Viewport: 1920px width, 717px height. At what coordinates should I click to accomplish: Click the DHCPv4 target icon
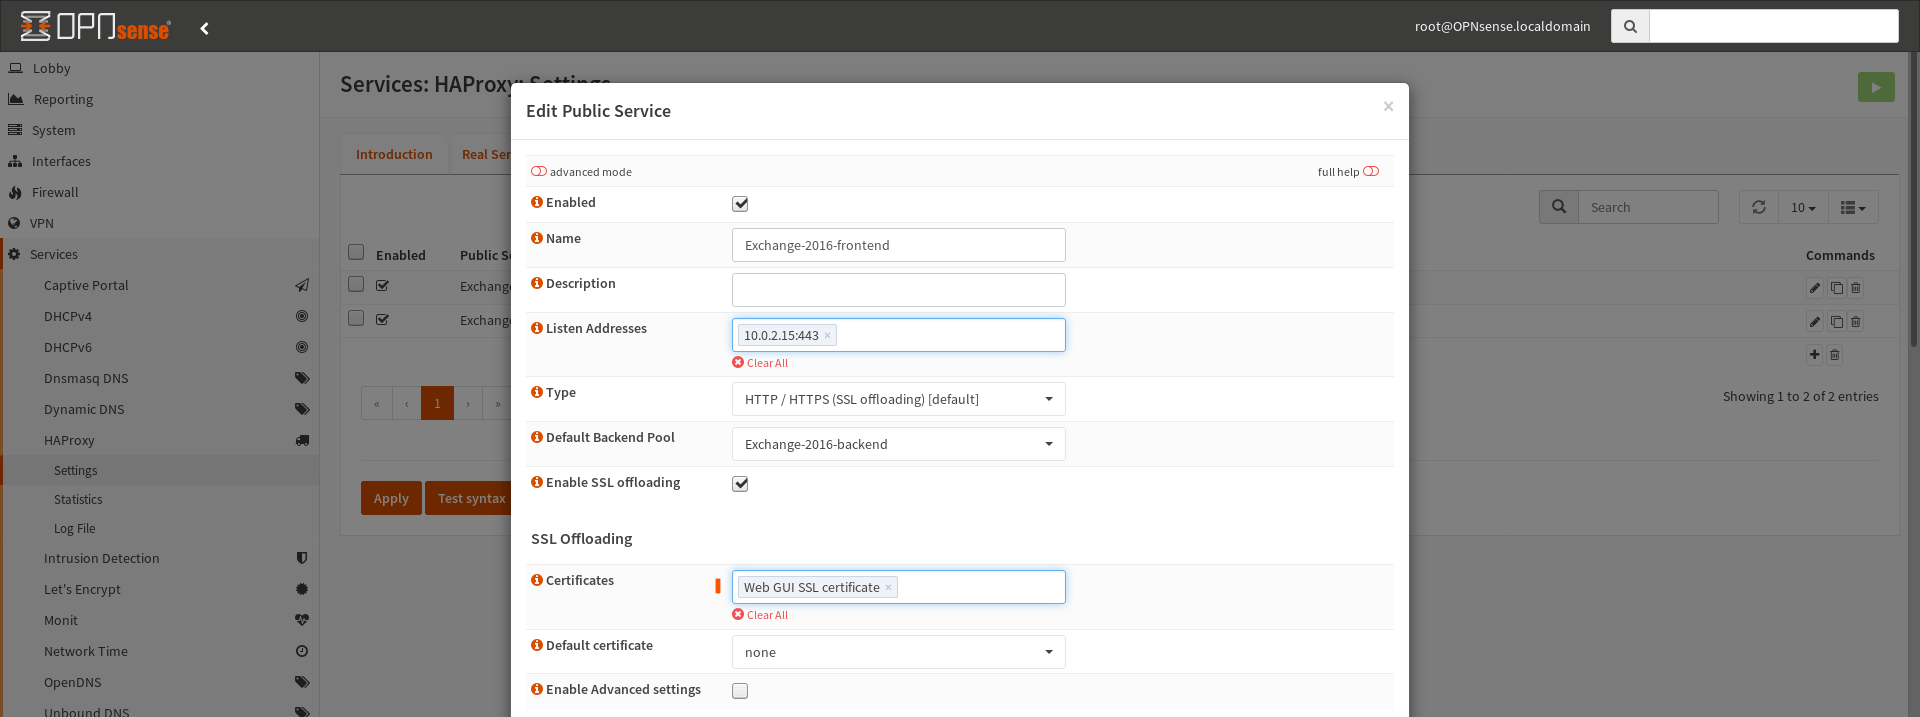coord(302,316)
